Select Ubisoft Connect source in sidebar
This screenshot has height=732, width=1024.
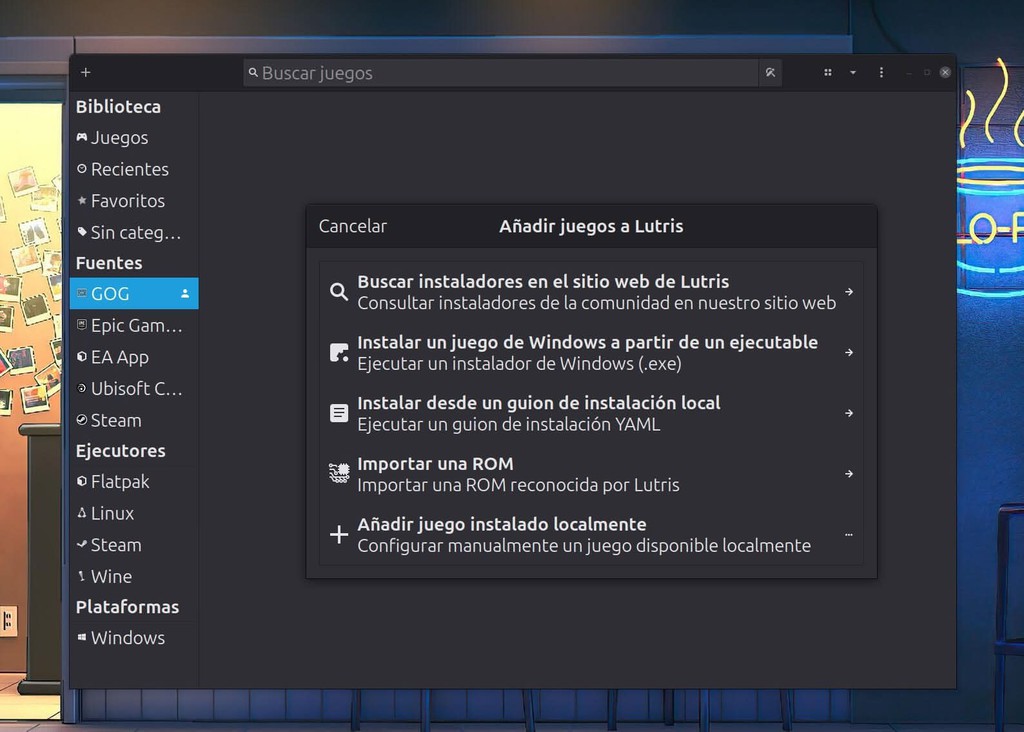(134, 389)
